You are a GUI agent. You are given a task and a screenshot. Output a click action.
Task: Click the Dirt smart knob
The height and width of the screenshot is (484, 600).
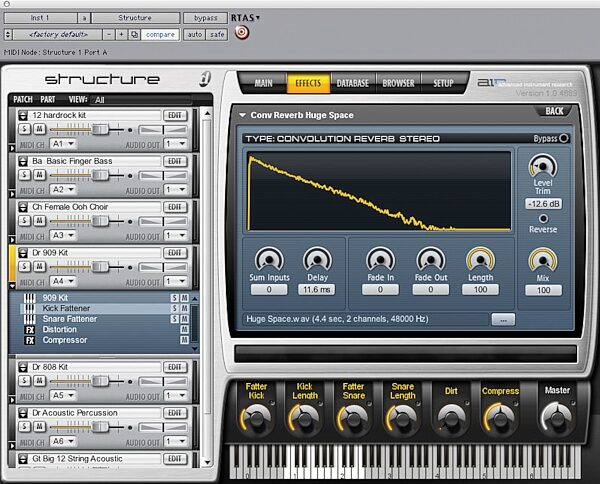click(x=451, y=418)
